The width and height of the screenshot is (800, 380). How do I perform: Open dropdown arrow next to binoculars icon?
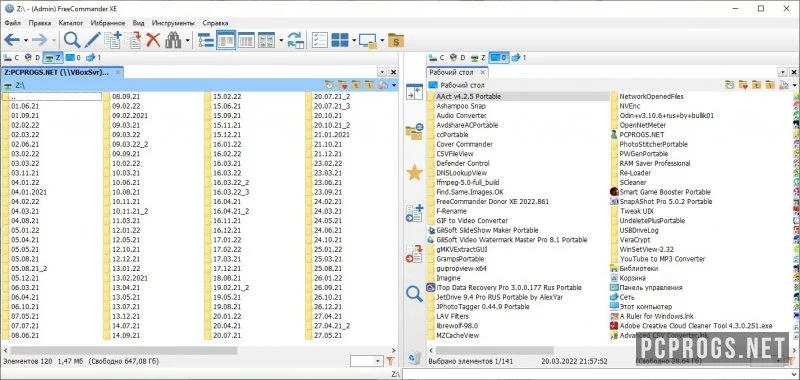(188, 40)
